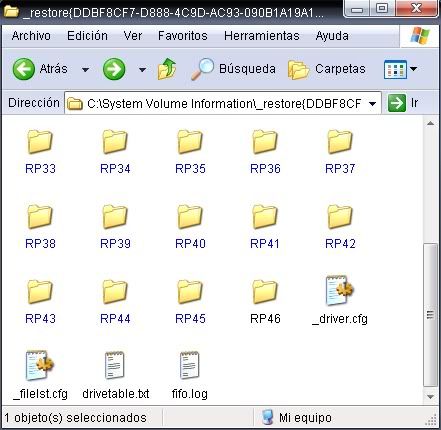The height and width of the screenshot is (430, 441).
Task: Go up one folder level icon
Action: 167,69
